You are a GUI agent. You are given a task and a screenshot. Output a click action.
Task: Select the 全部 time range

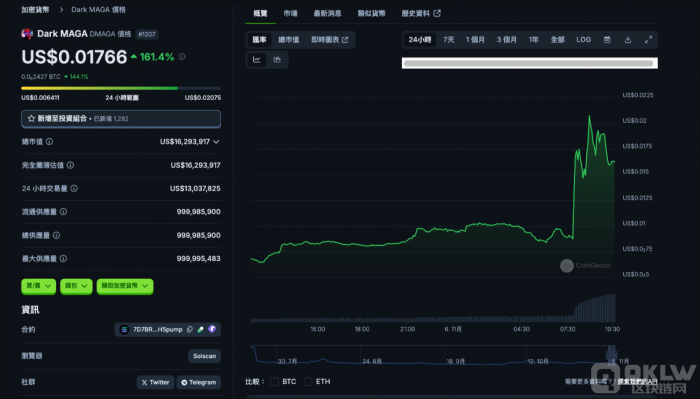558,40
